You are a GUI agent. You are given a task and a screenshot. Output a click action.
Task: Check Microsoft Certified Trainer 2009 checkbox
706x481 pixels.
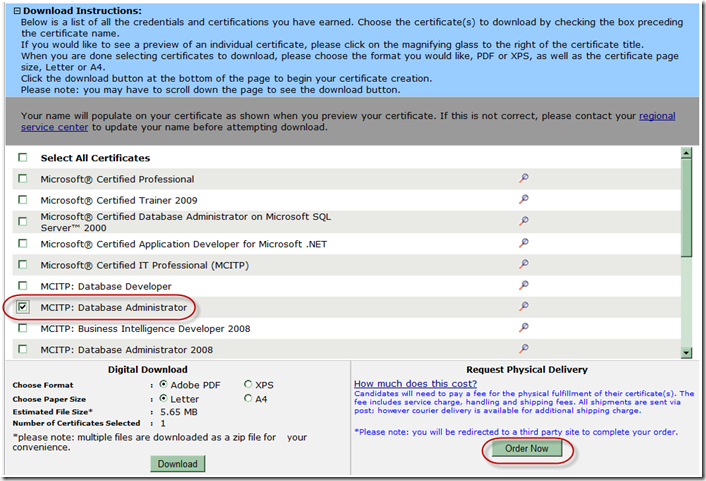[23, 200]
